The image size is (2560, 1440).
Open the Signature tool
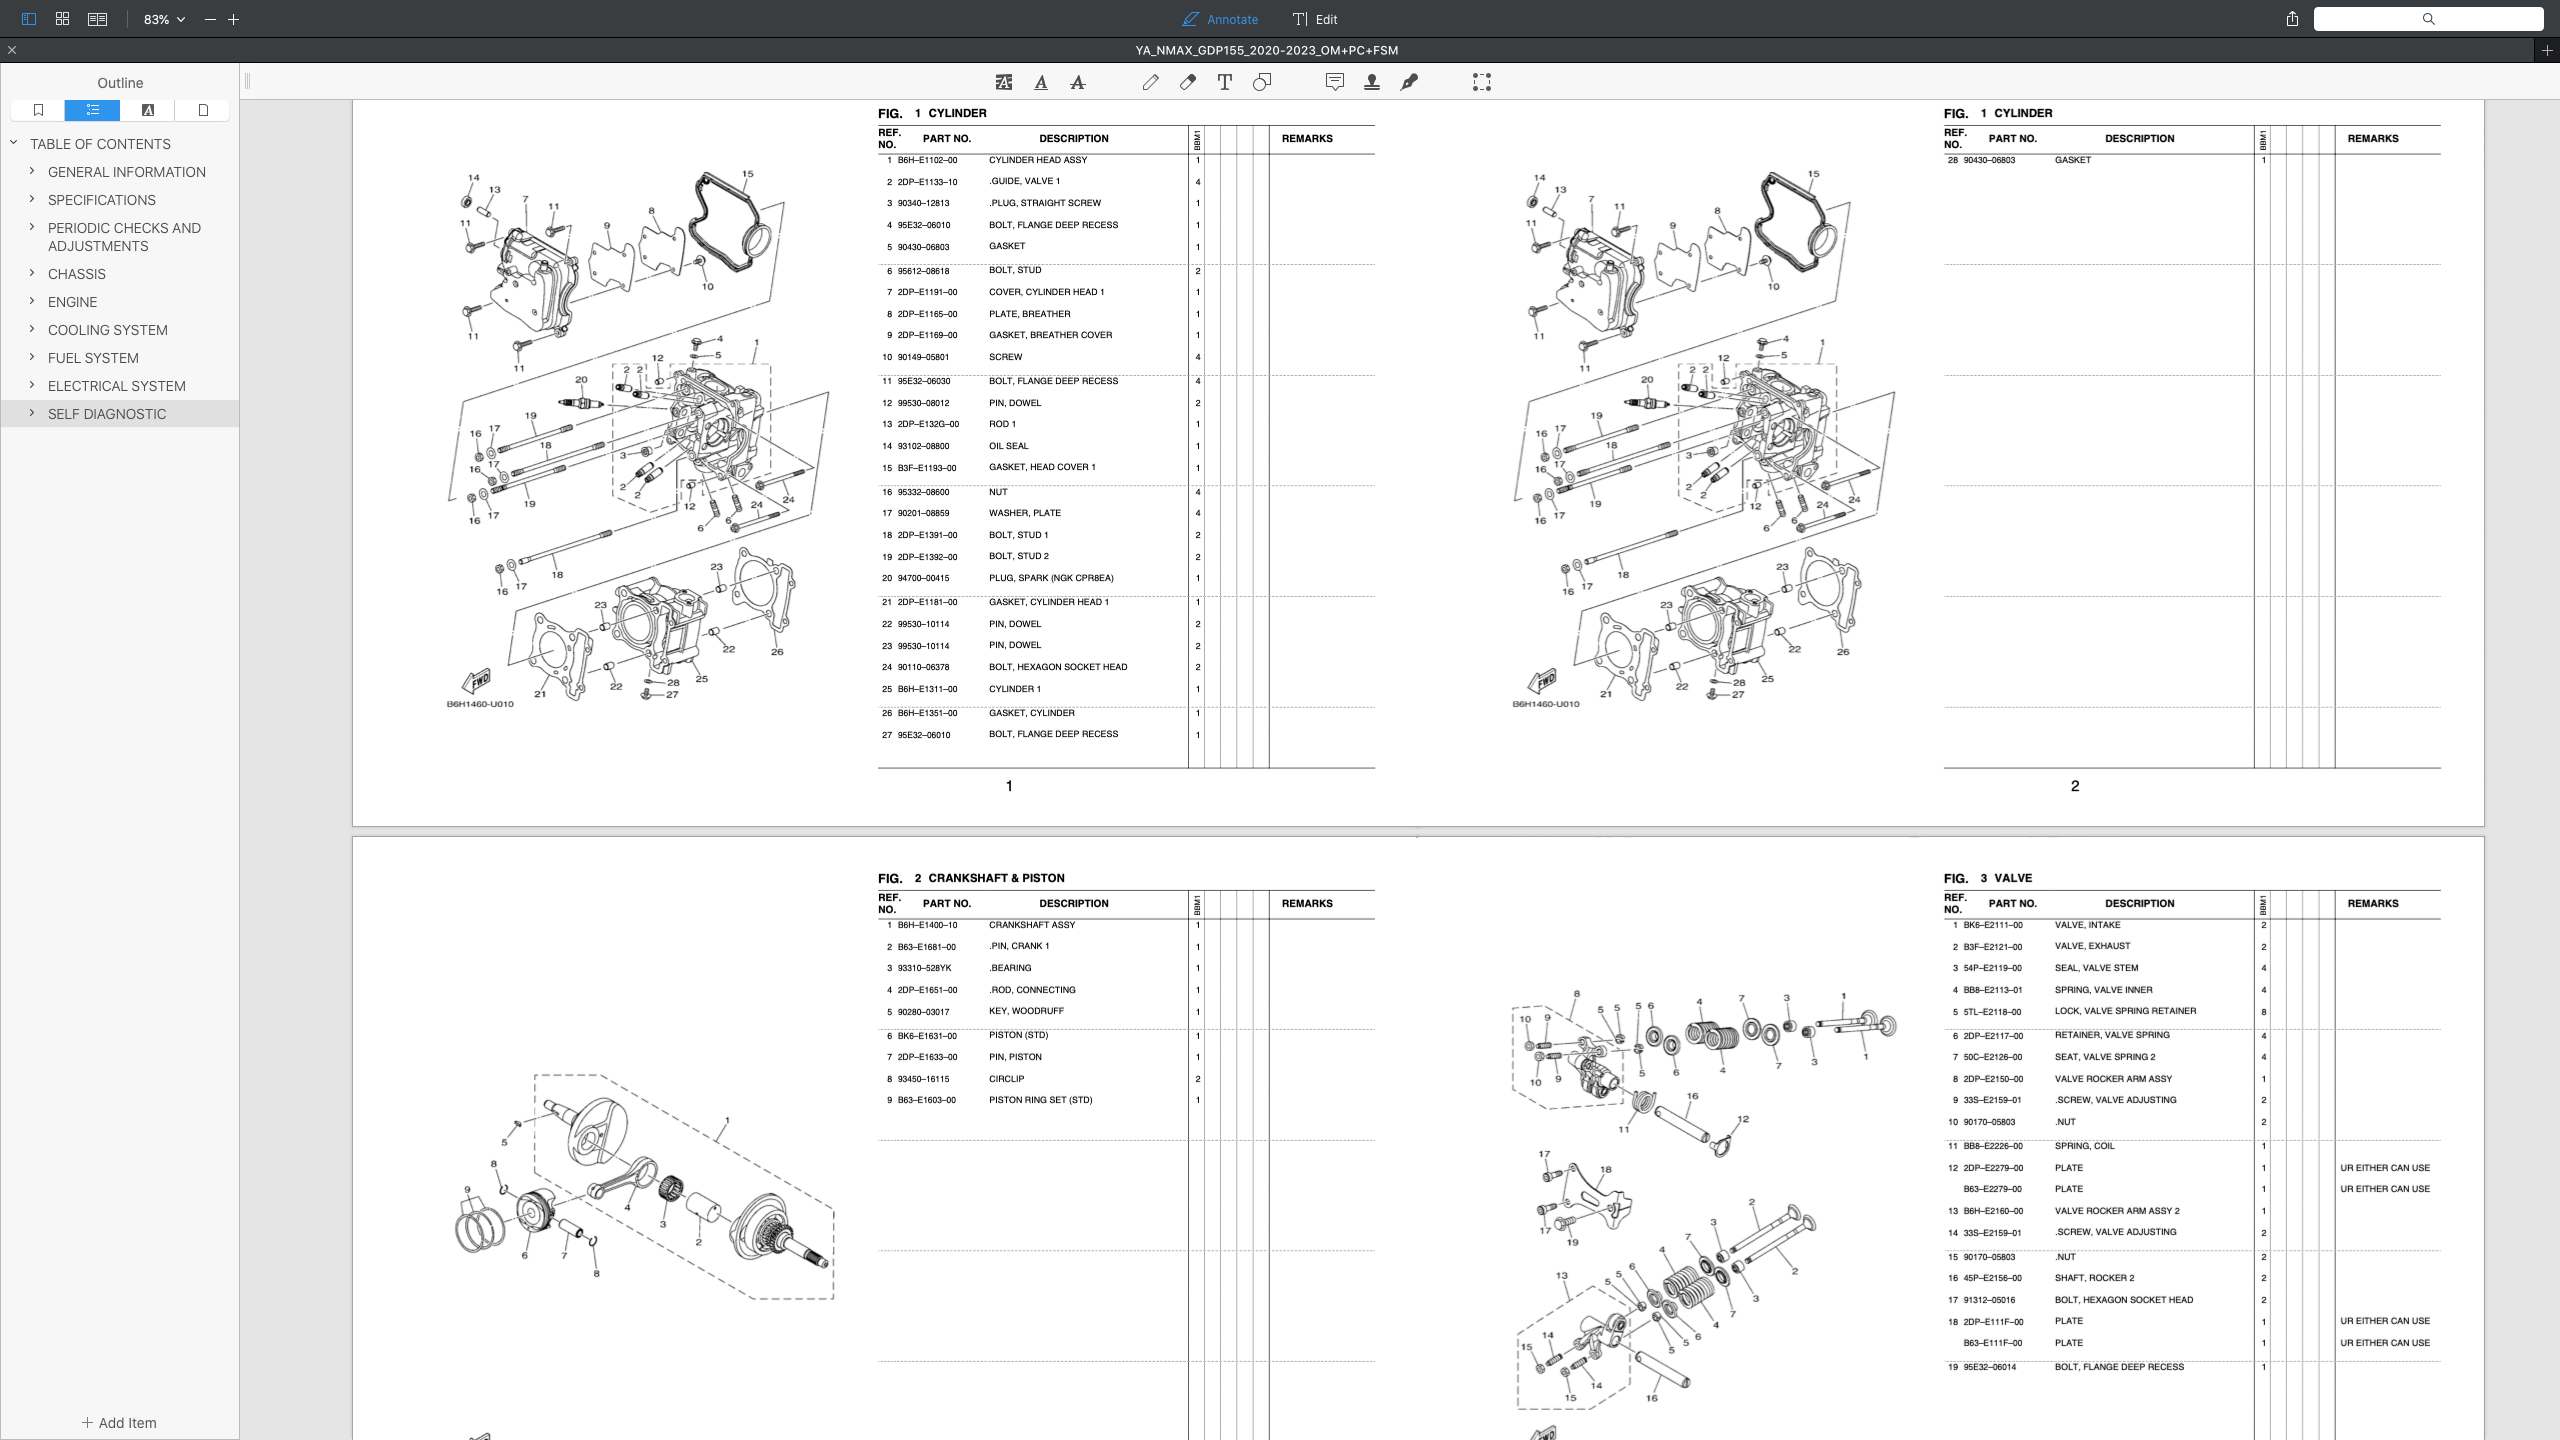pos(1409,82)
